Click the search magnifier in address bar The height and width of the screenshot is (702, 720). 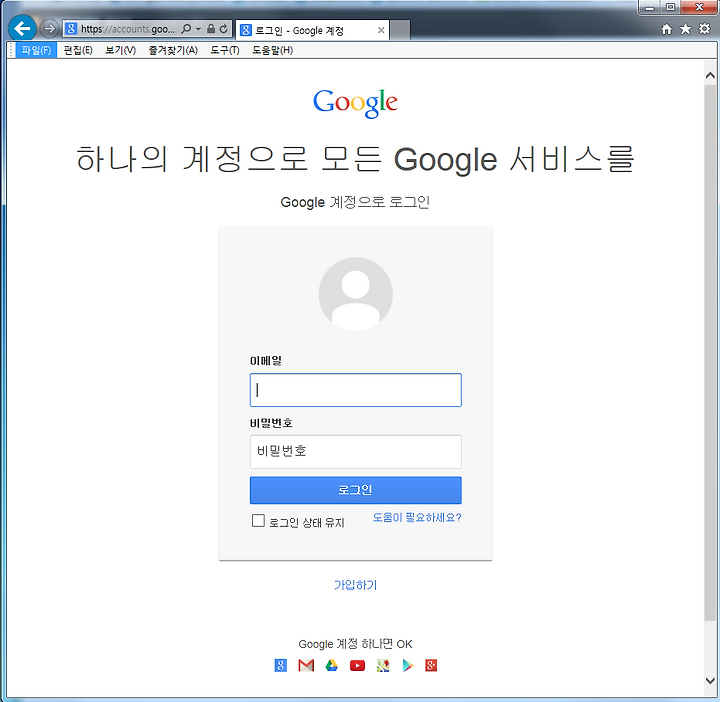coord(186,29)
